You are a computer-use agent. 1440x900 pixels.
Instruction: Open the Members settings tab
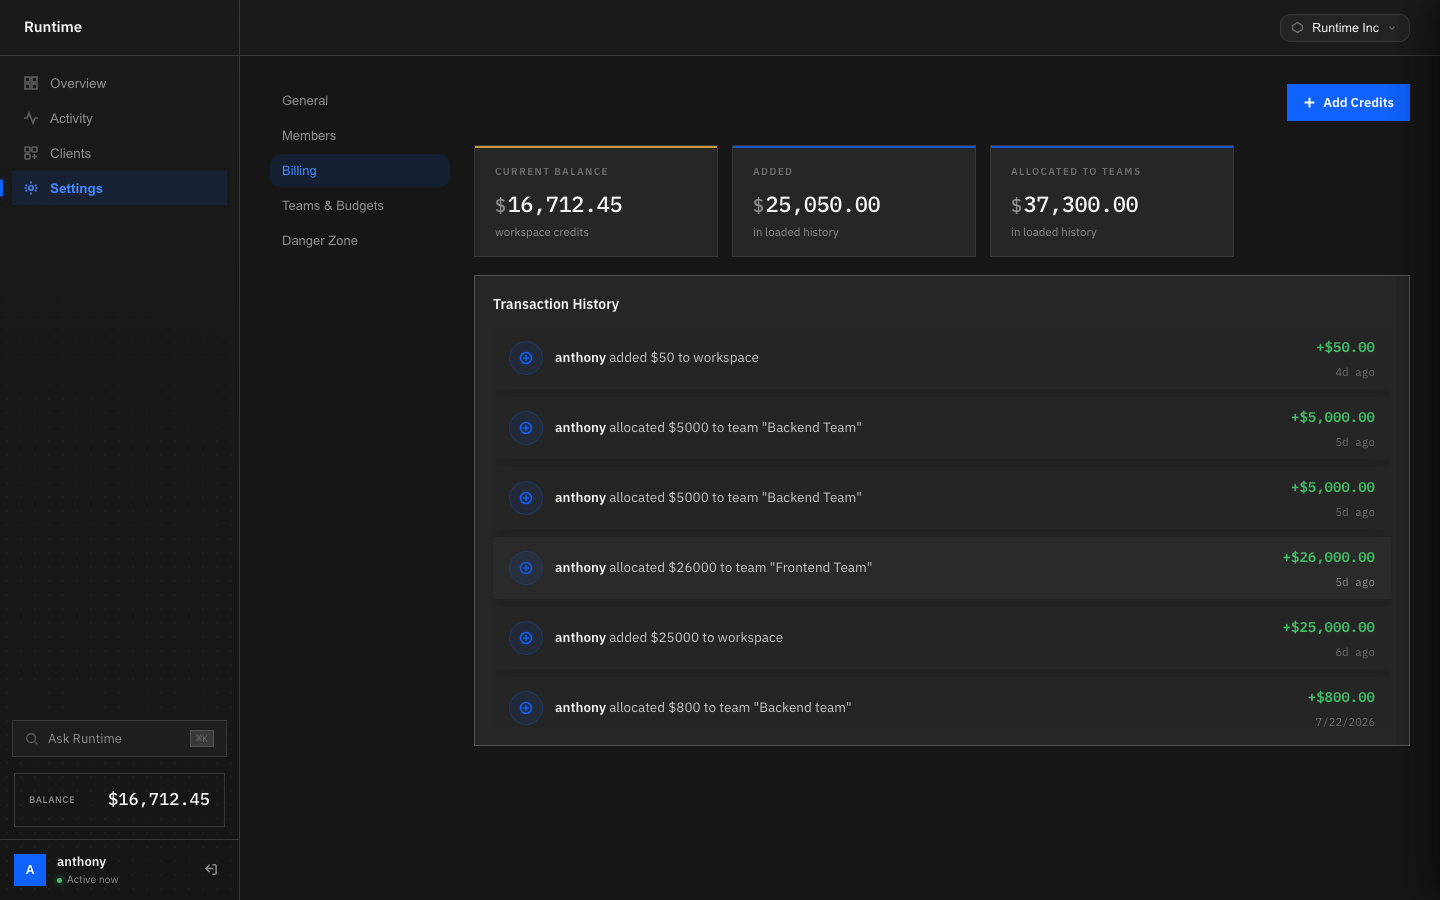[x=360, y=136]
